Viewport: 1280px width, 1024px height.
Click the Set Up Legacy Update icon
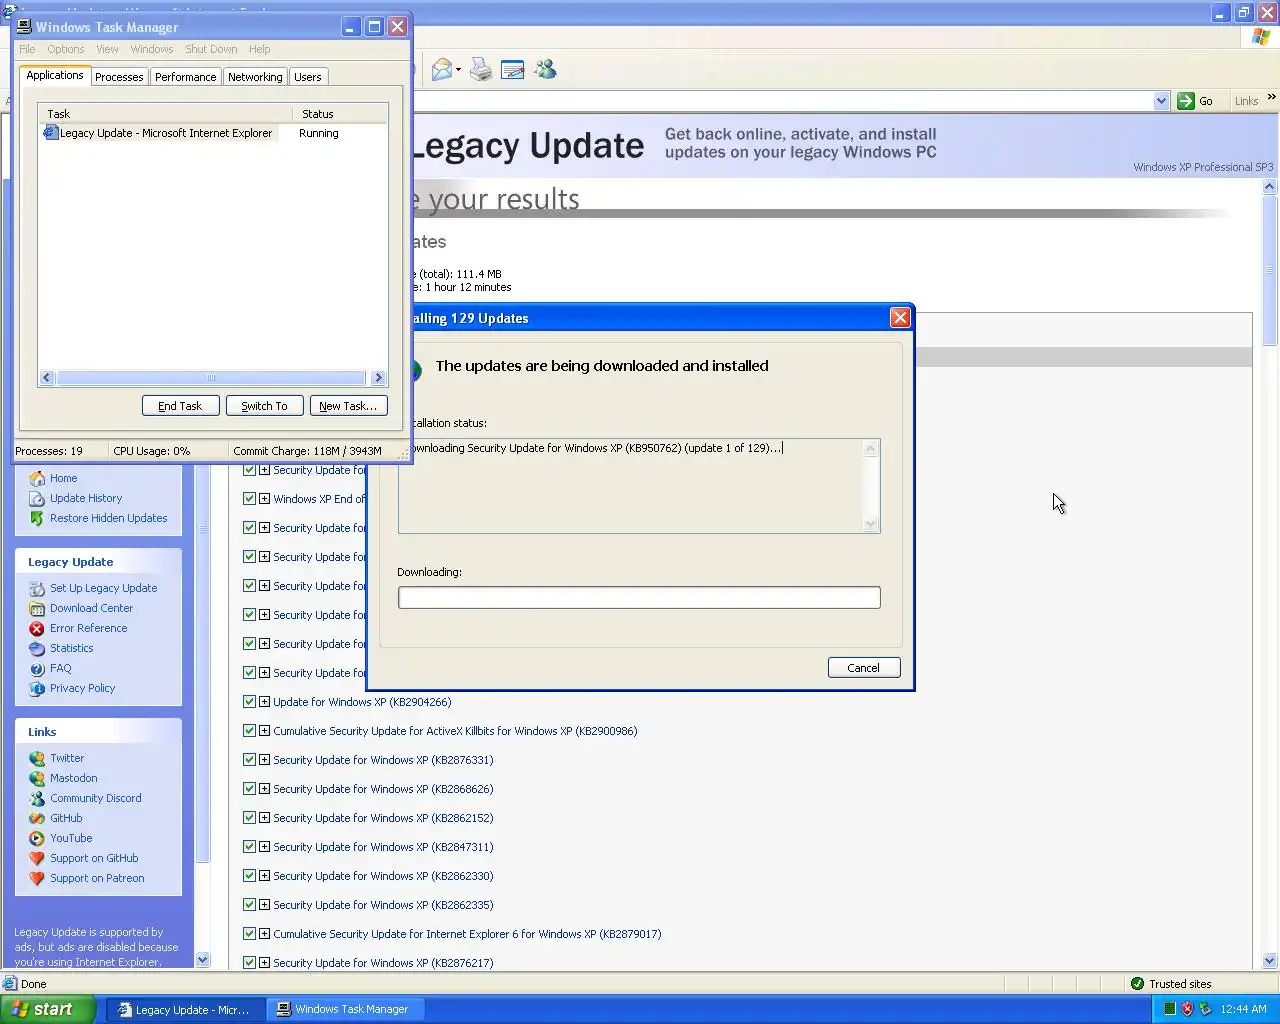(x=37, y=588)
